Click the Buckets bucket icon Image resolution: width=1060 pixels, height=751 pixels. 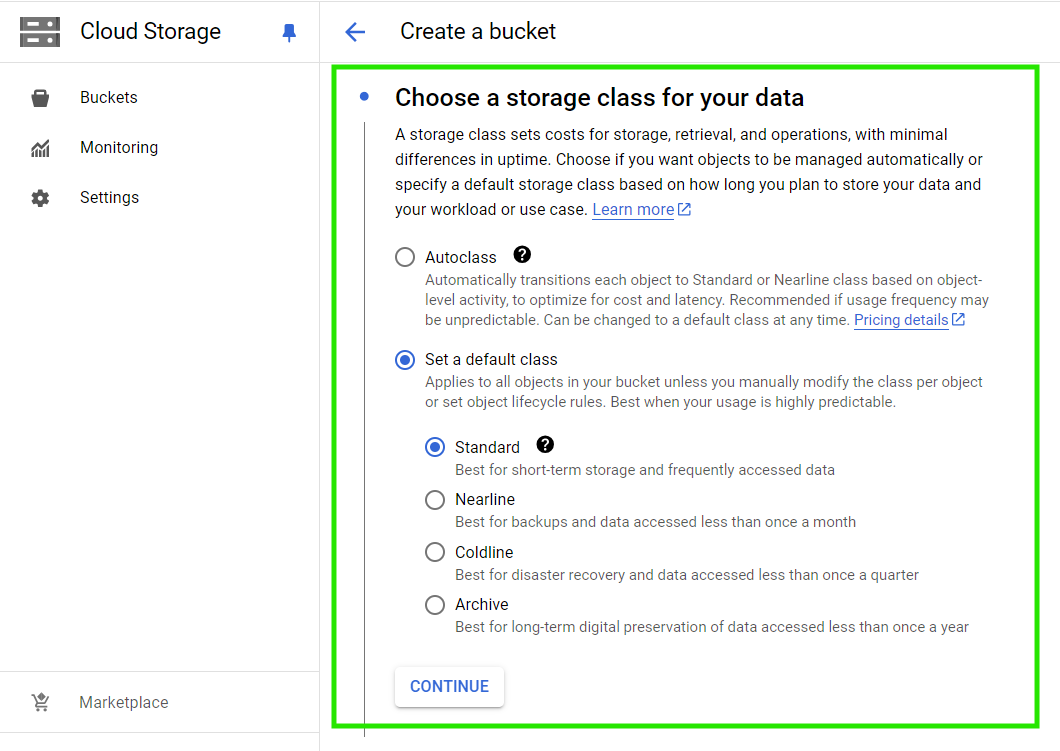[x=41, y=98]
